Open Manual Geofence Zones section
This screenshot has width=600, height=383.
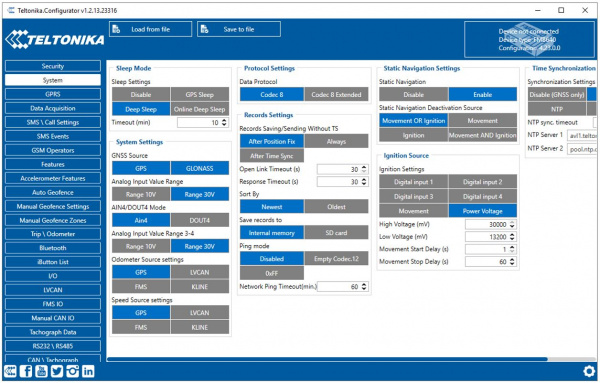pos(53,220)
